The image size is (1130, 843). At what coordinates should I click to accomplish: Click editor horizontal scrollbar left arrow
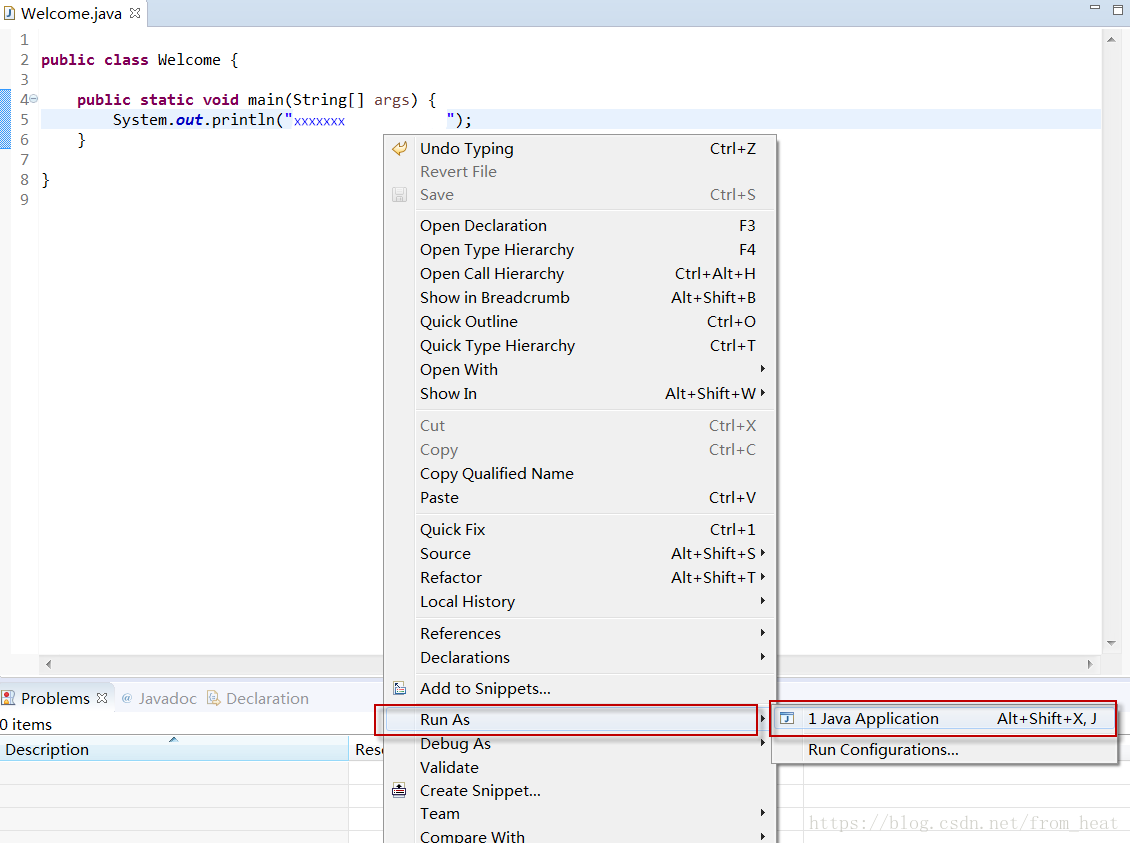click(48, 664)
